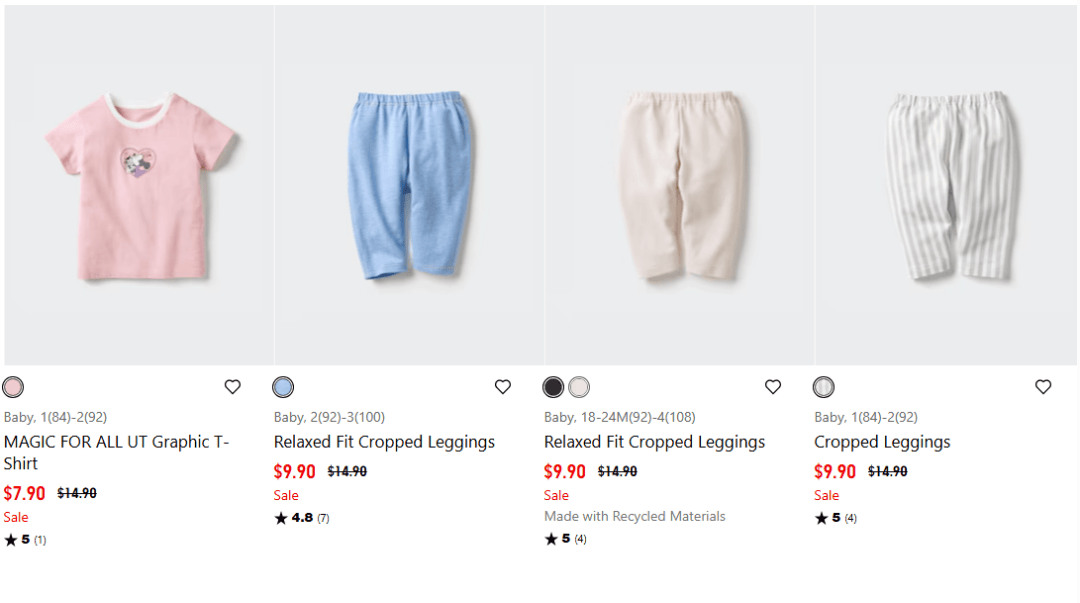The width and height of the screenshot is (1080, 603).
Task: Open blue Relaxed Fit Cropped Leggings title
Action: point(384,442)
